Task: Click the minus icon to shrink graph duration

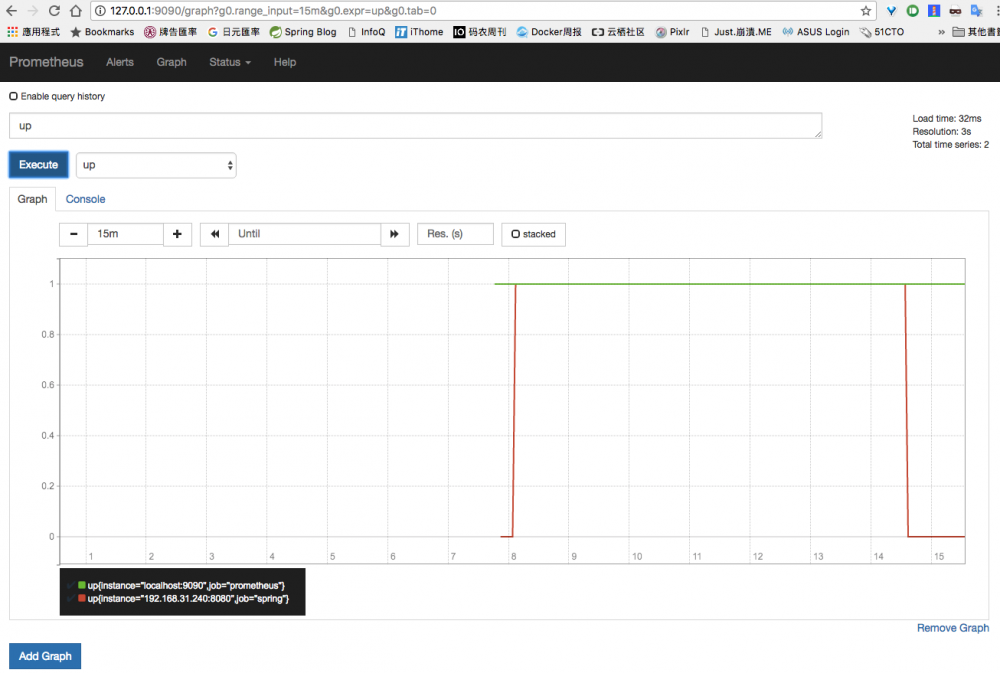Action: pyautogui.click(x=72, y=233)
